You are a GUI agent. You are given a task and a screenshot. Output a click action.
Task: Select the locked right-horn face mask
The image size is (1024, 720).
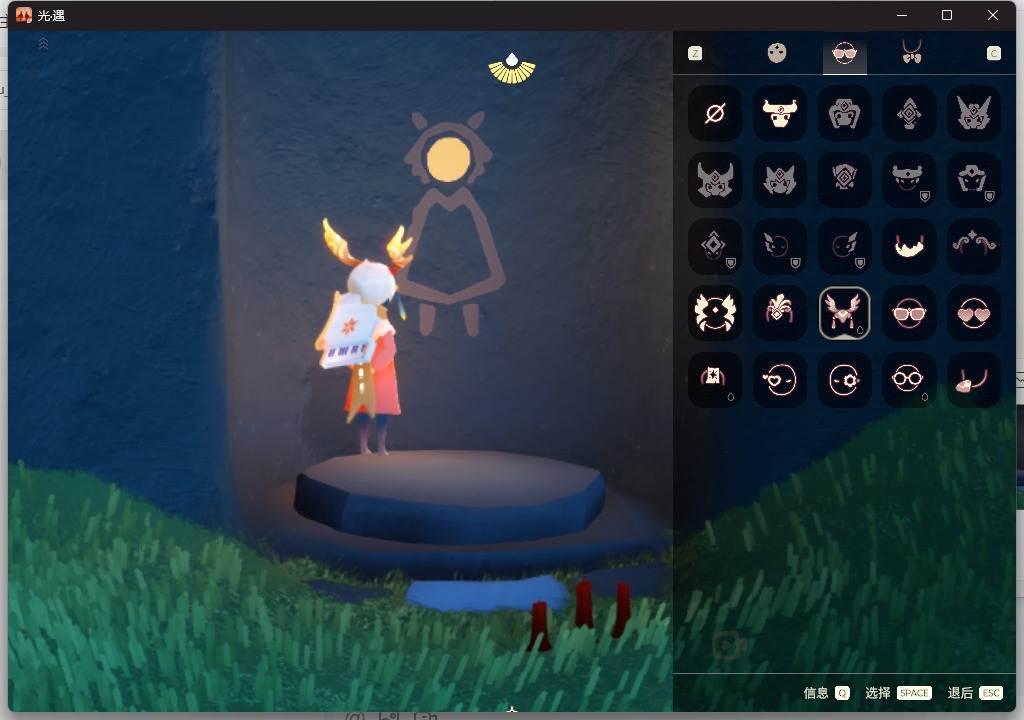pyautogui.click(x=844, y=247)
